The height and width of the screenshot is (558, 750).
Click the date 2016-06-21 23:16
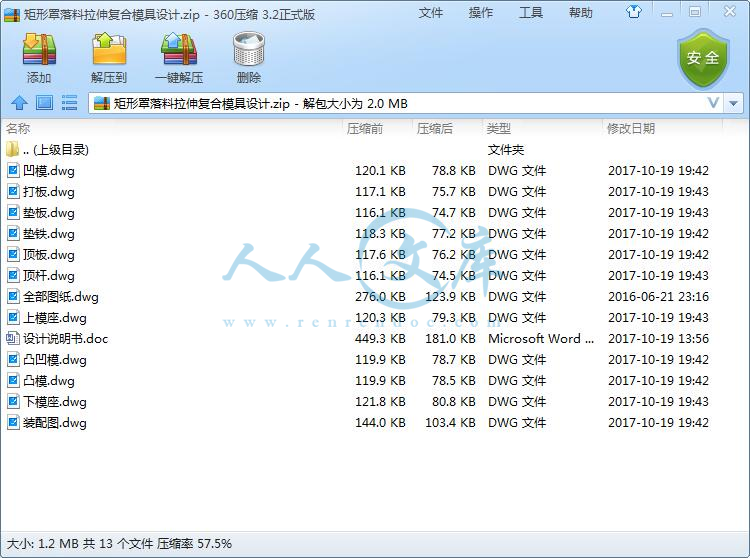coord(658,297)
